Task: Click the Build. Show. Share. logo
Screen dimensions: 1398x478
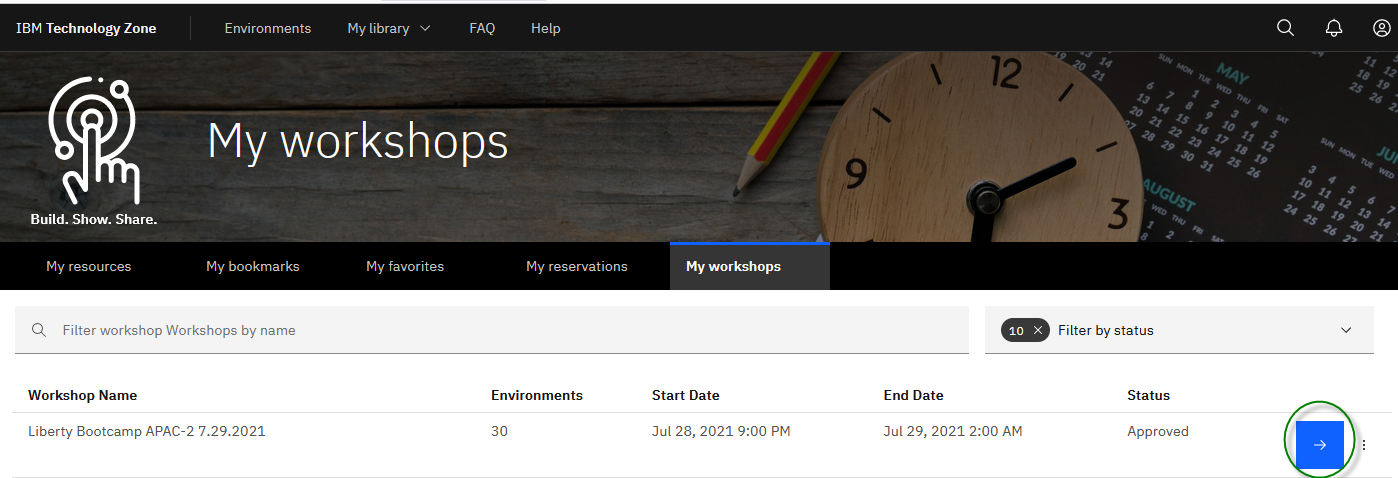Action: coord(94,150)
